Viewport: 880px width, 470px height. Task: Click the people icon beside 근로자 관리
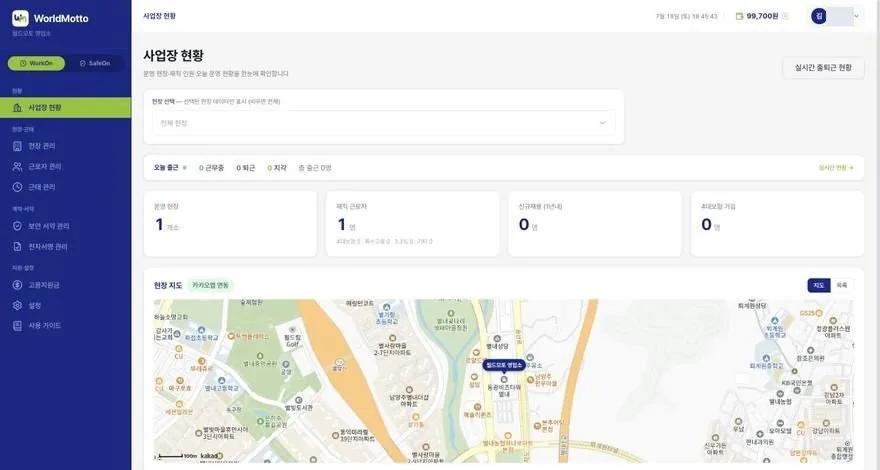(x=17, y=167)
